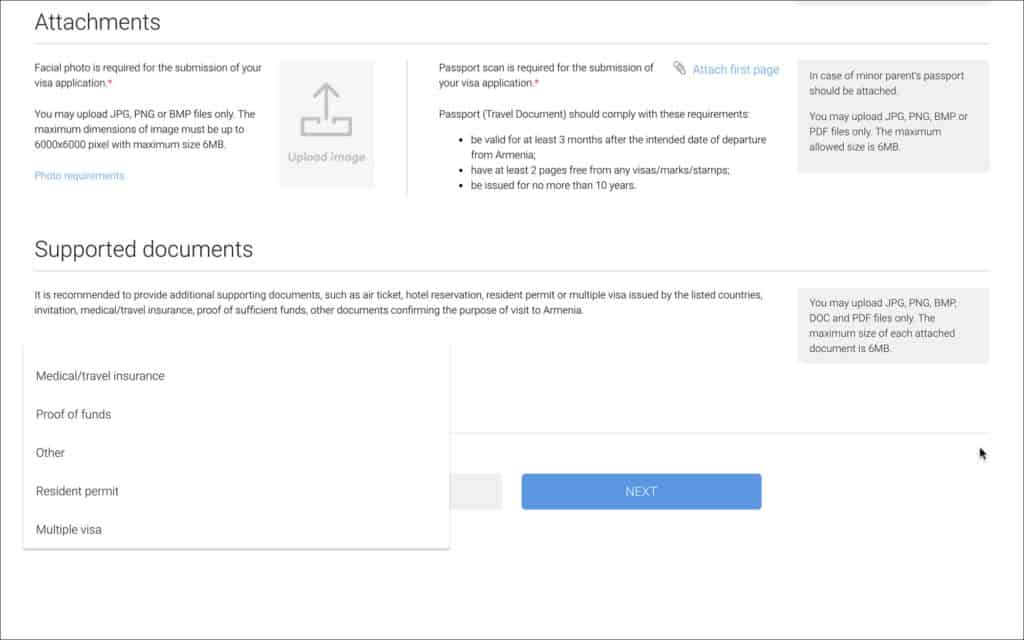Click 'Facial photo is required' text

coord(148,75)
